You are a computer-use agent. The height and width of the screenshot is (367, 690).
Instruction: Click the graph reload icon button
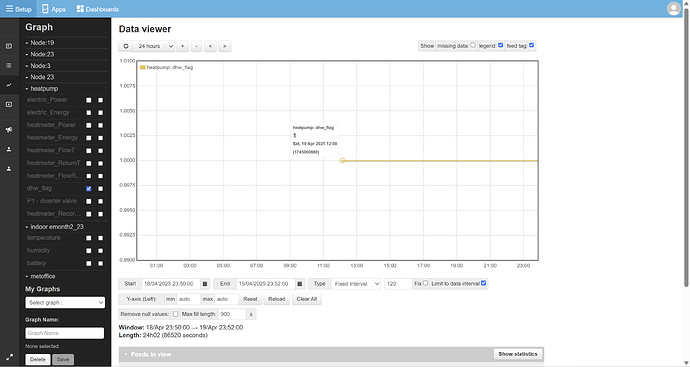pos(126,46)
